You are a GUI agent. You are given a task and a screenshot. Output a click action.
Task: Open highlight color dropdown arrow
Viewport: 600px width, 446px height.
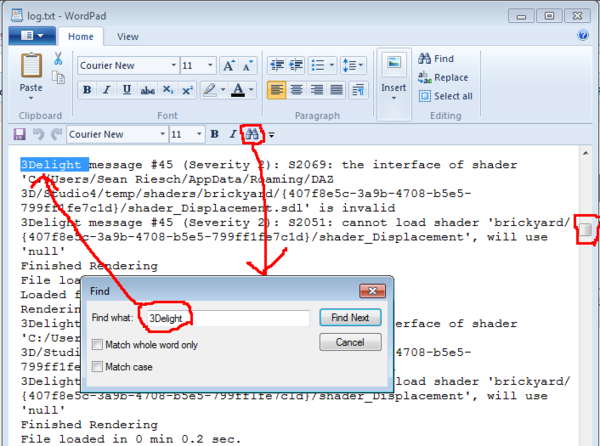223,90
